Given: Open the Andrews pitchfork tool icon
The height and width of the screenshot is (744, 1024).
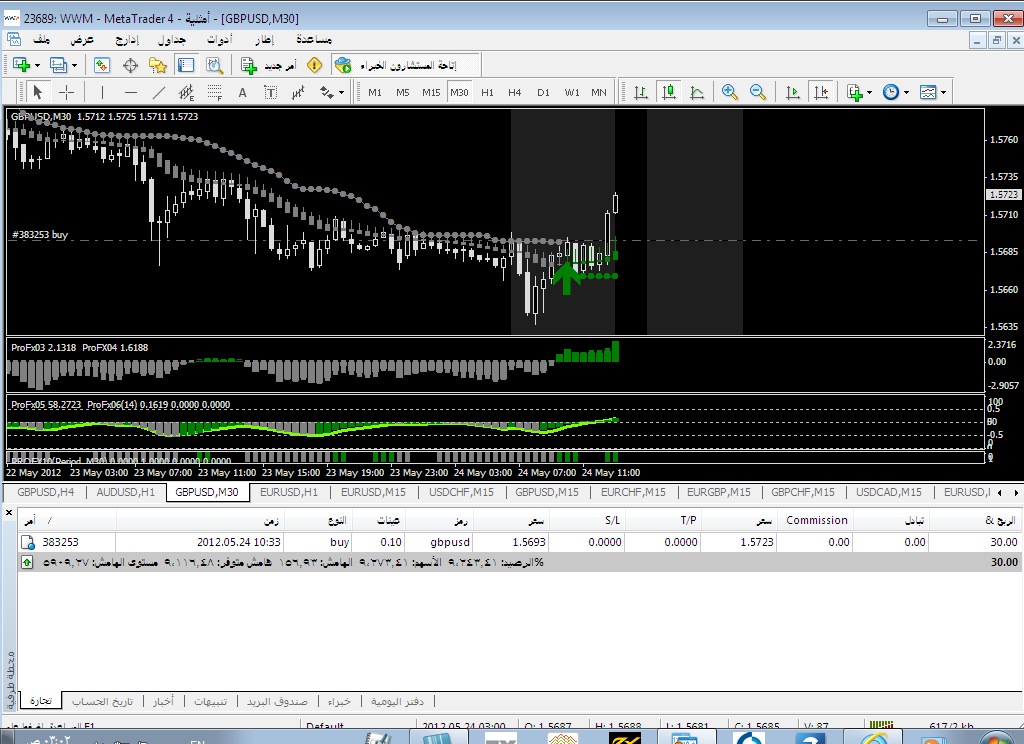Looking at the screenshot, I should click(x=298, y=92).
